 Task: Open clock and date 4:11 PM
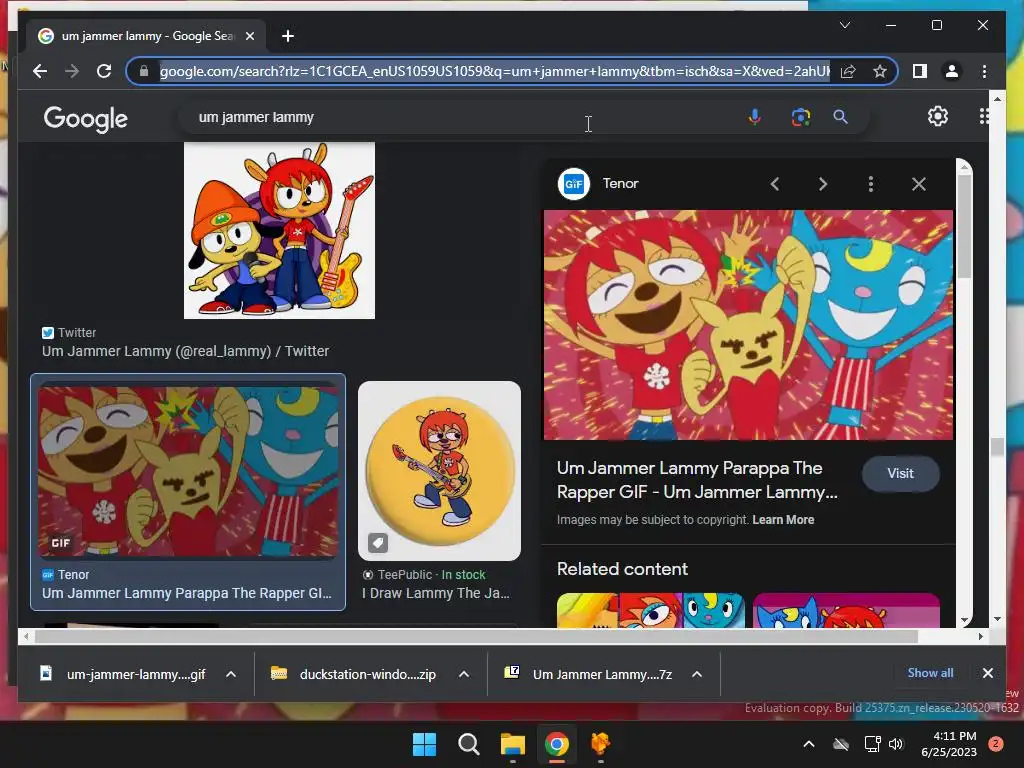click(948, 744)
